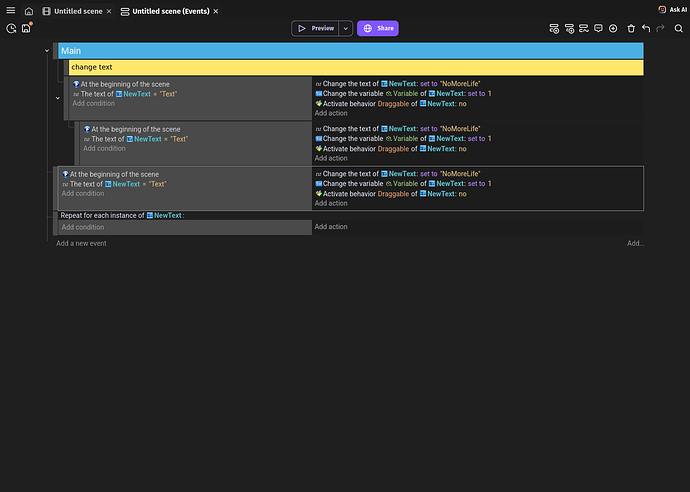Open the project history clock icon
This screenshot has width=690, height=492.
pyautogui.click(x=11, y=28)
